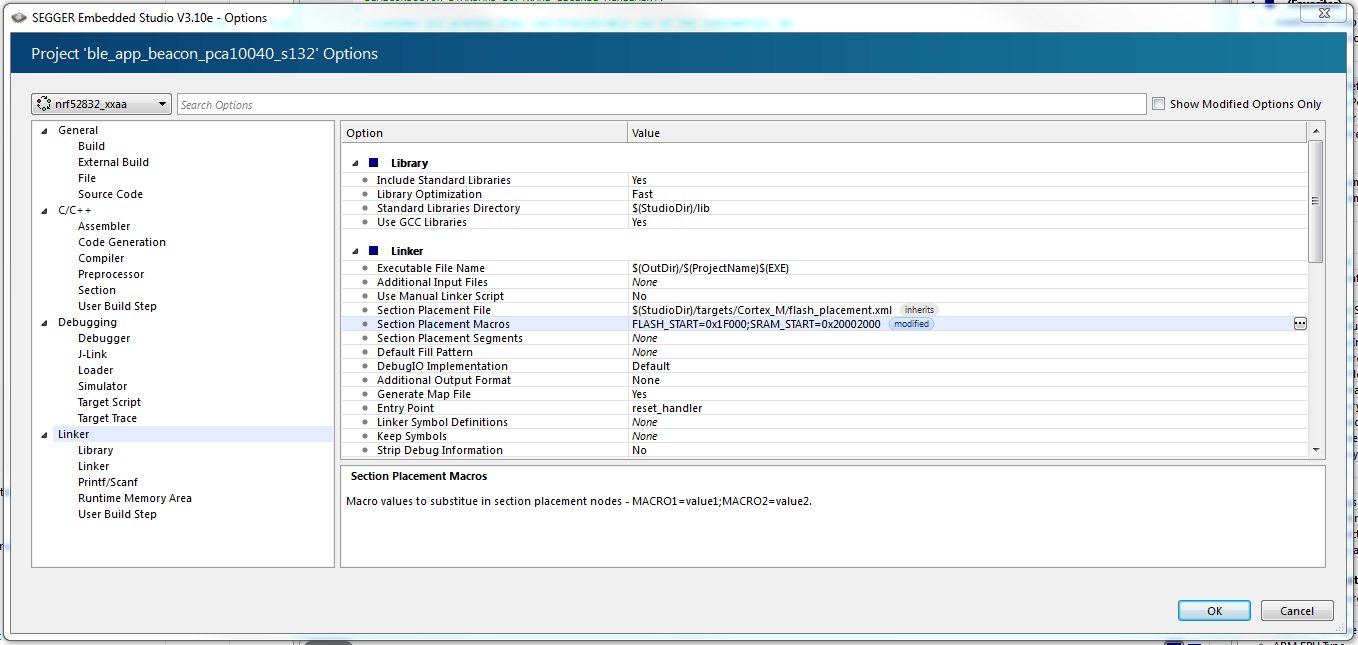
Task: Click the reset_handler entry point value
Action: point(667,408)
